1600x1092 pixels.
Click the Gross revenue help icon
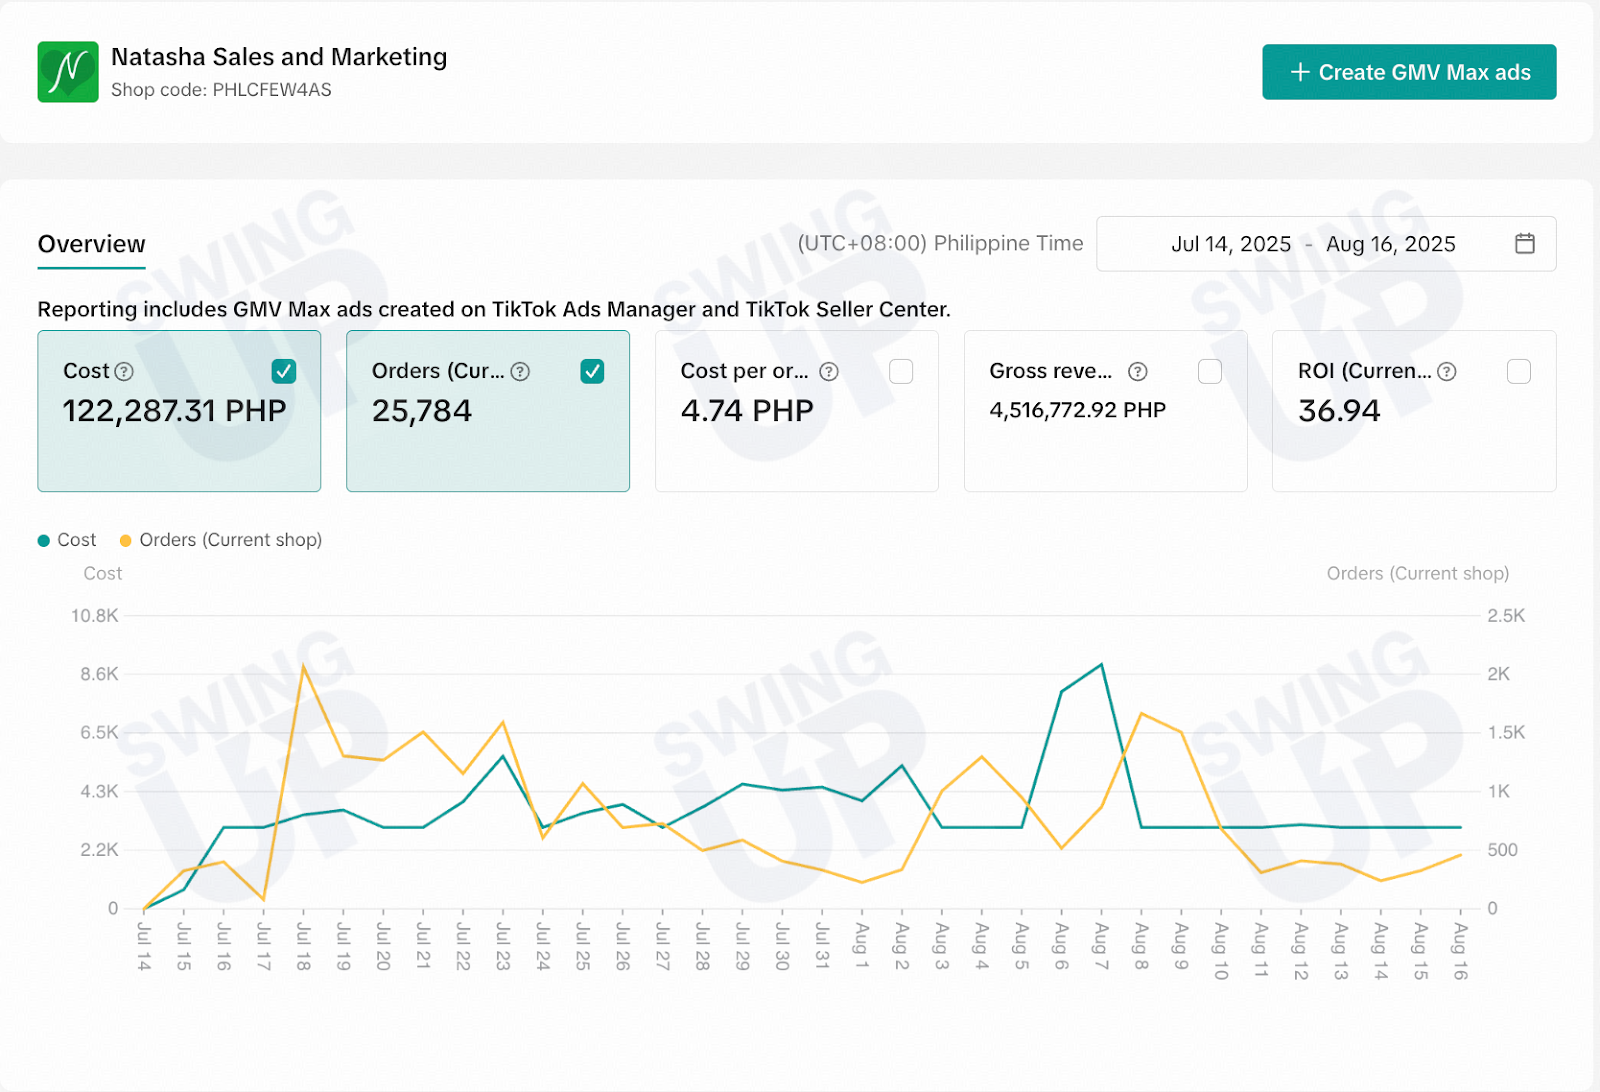(x=1138, y=372)
